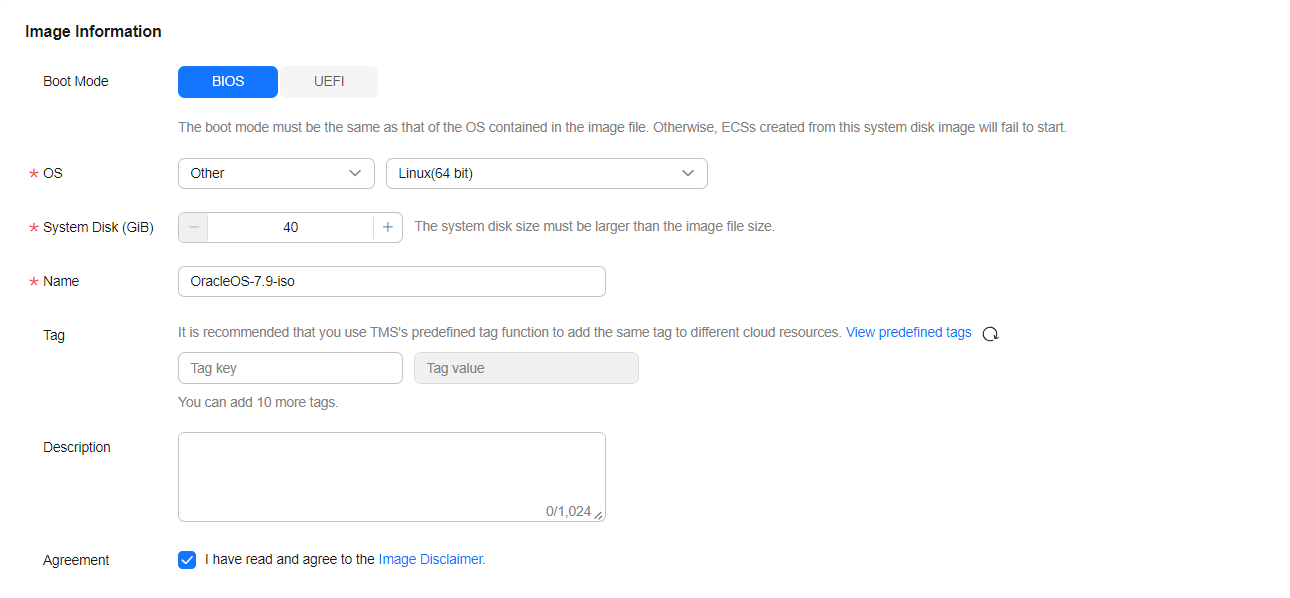Switch boot mode to UEFI
This screenshot has height=598, width=1290.
329,82
